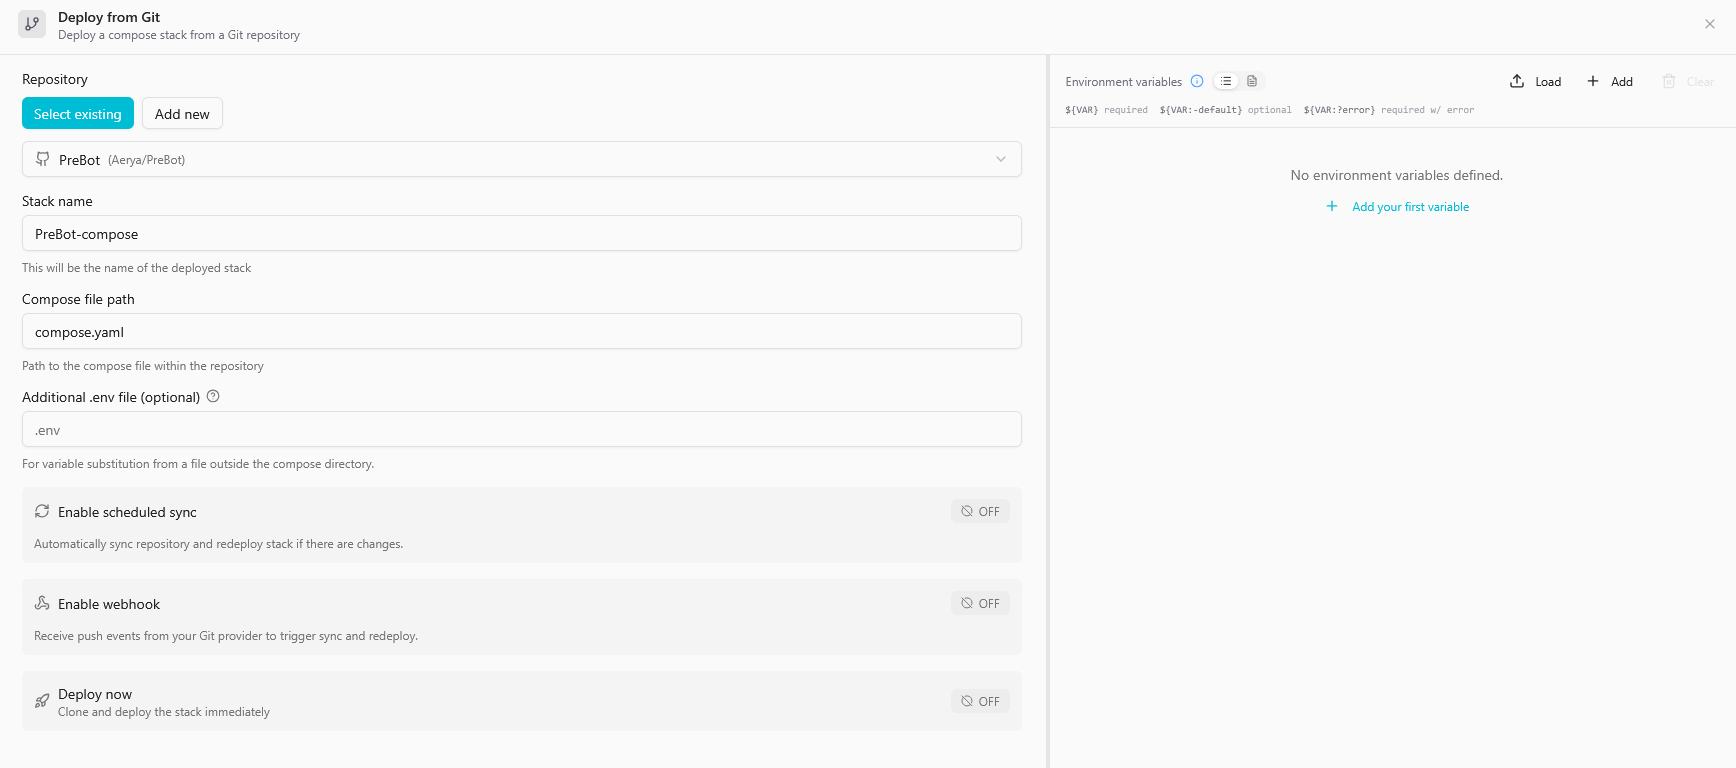Click the webhook icon
1736x768 pixels.
pyautogui.click(x=42, y=603)
